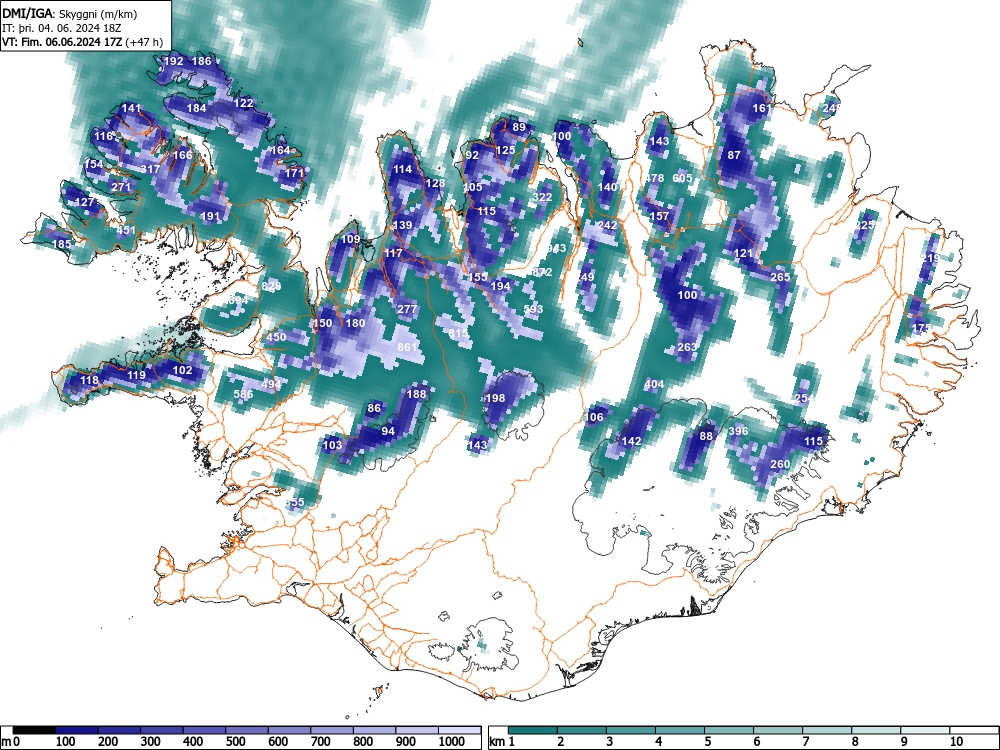Click the visibility value '260' on map

coord(781,464)
